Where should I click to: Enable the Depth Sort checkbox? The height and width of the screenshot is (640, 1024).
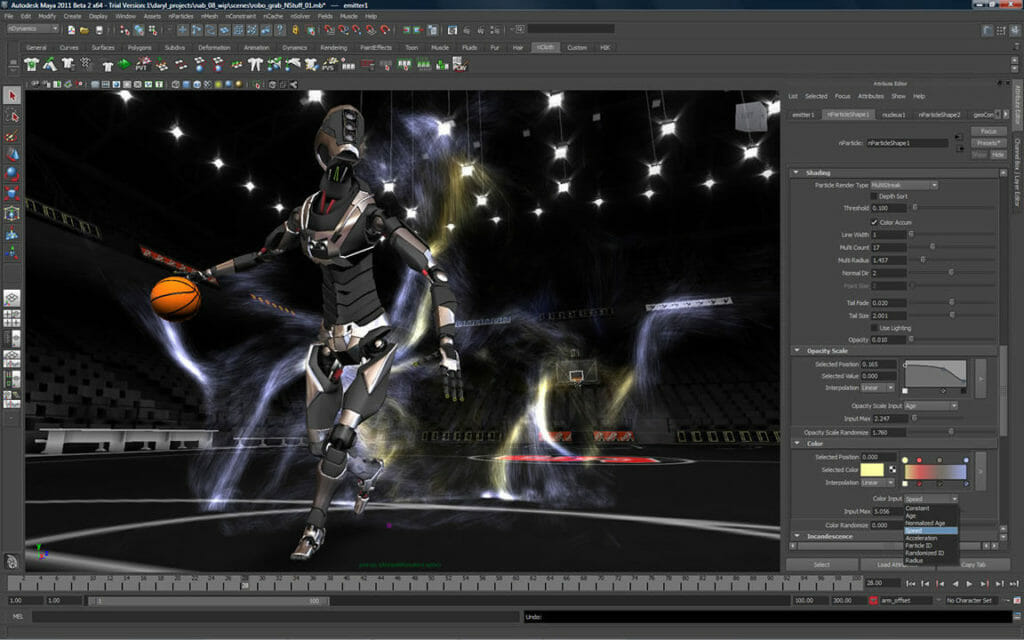pyautogui.click(x=875, y=197)
